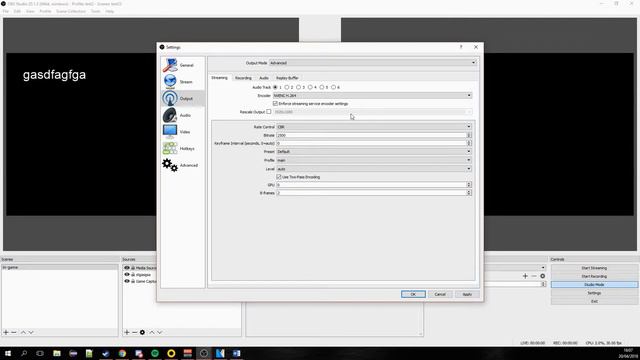This screenshot has width=640, height=360.
Task: Click Apply in the Settings dialog
Action: (467, 294)
